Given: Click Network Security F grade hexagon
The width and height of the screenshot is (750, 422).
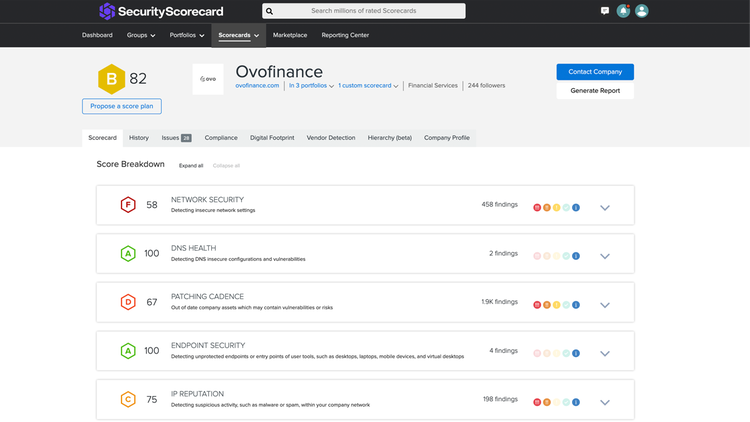Looking at the screenshot, I should pyautogui.click(x=127, y=205).
